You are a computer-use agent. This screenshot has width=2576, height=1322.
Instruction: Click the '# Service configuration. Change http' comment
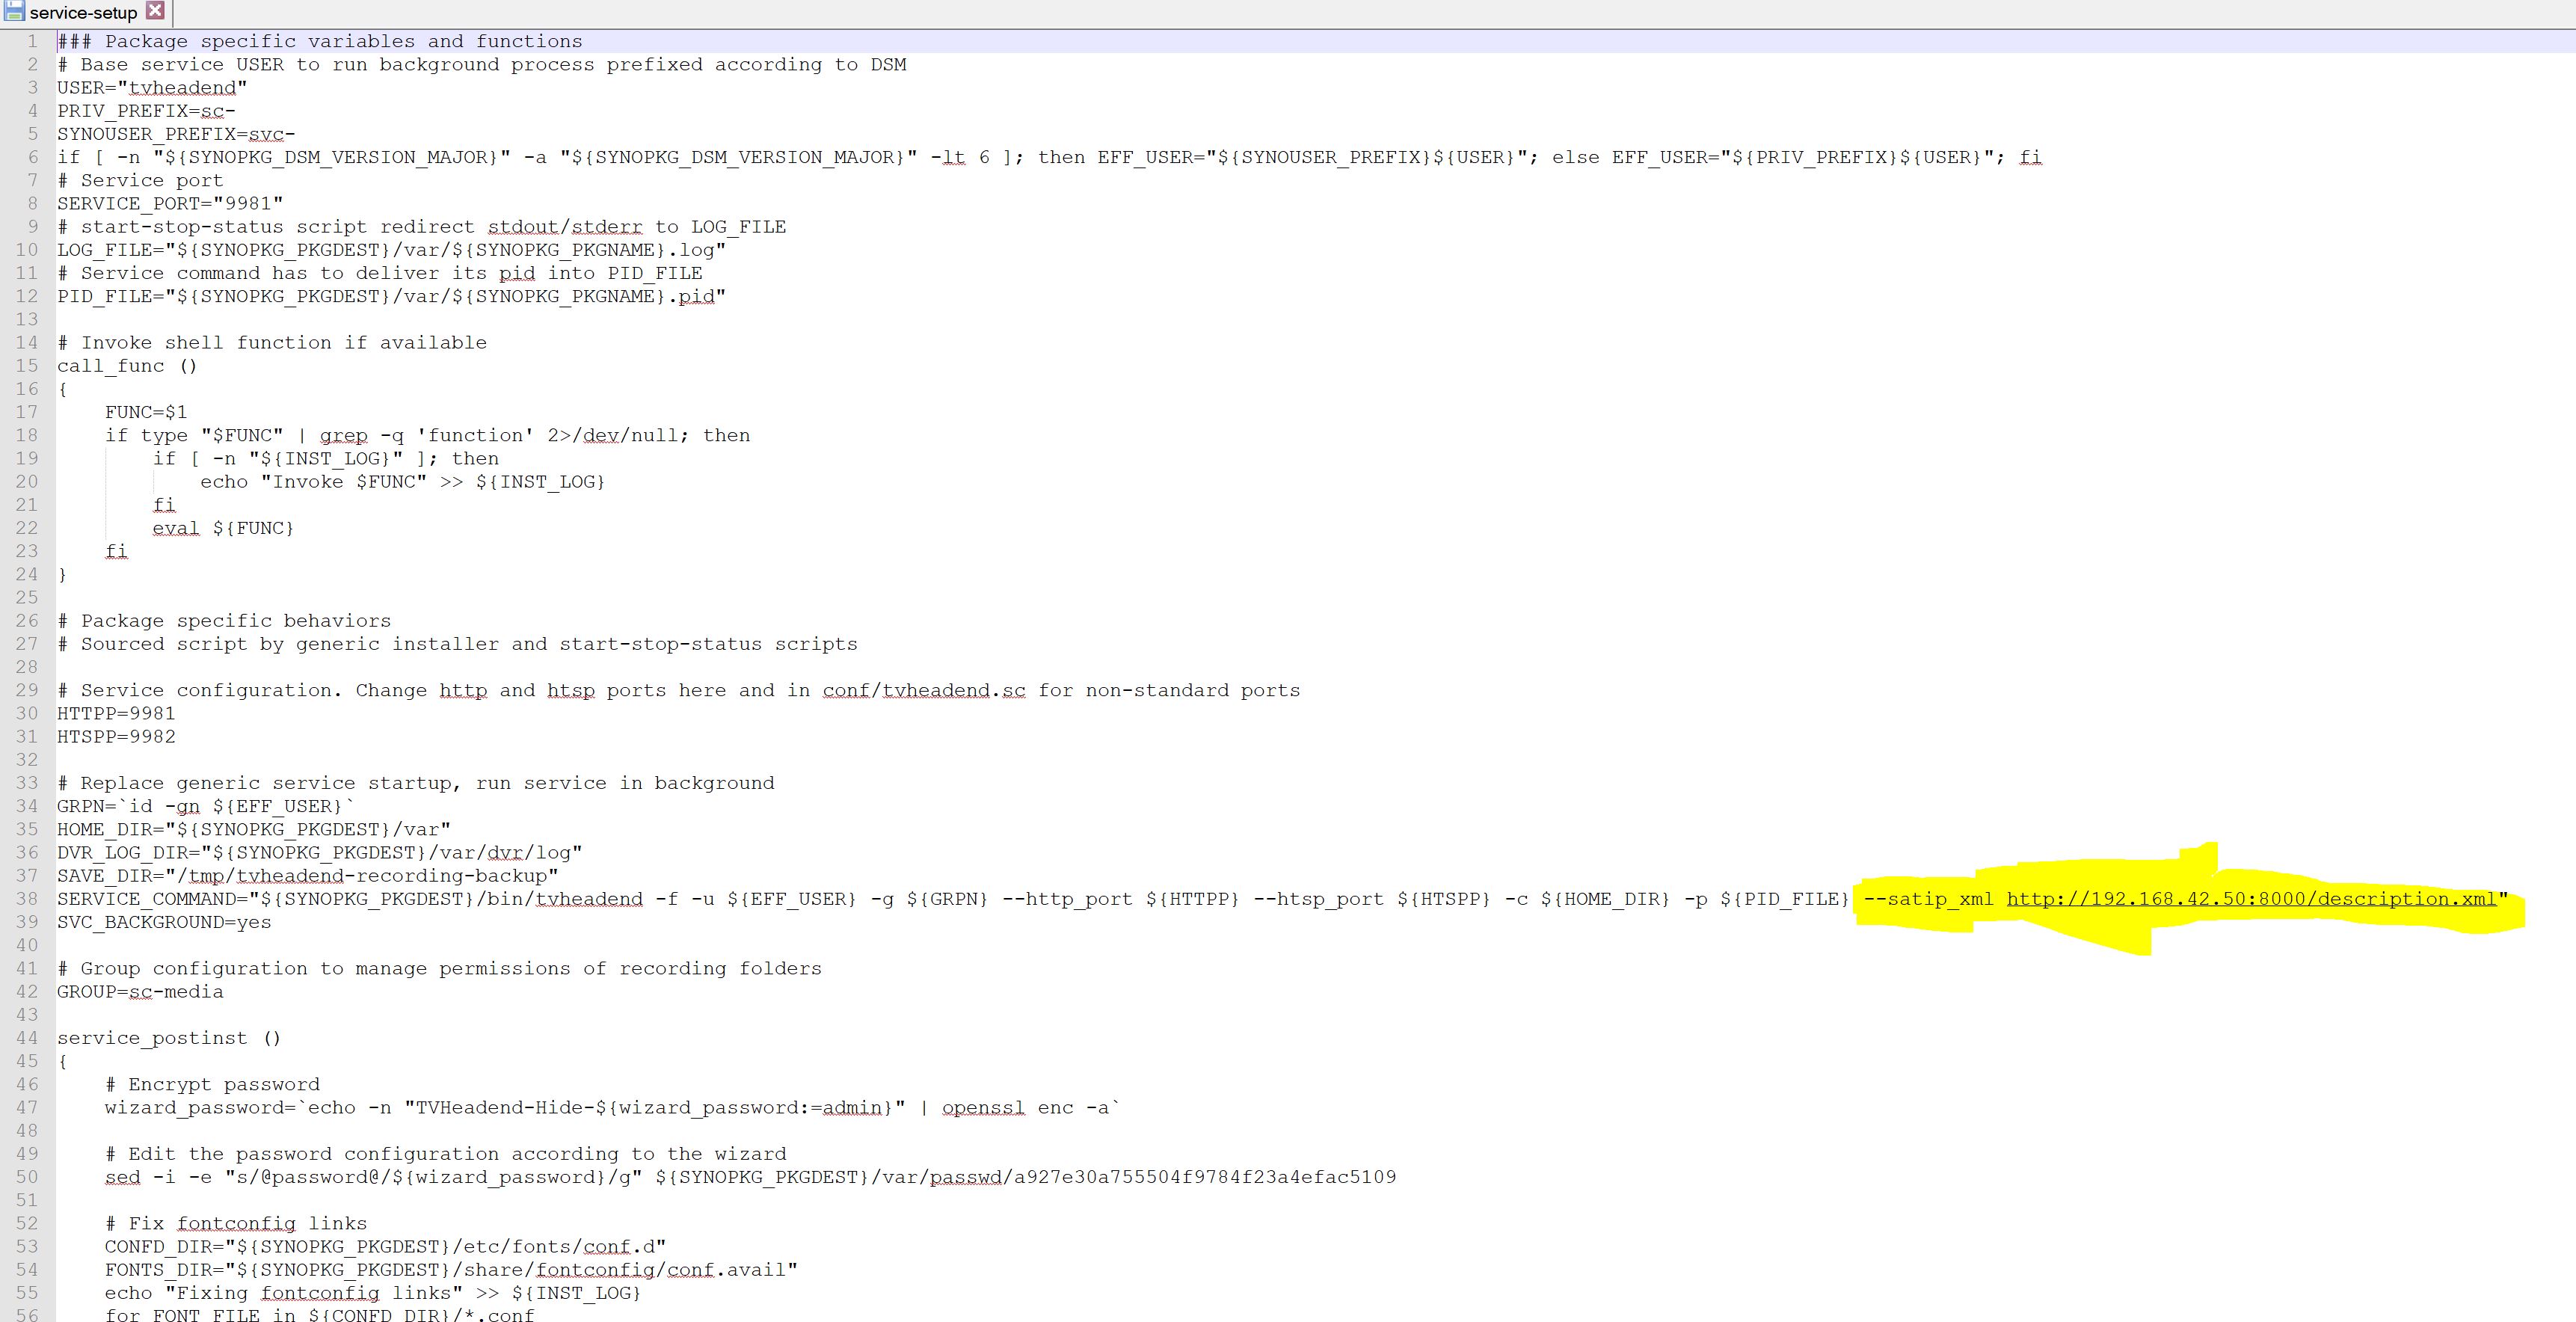(x=679, y=691)
